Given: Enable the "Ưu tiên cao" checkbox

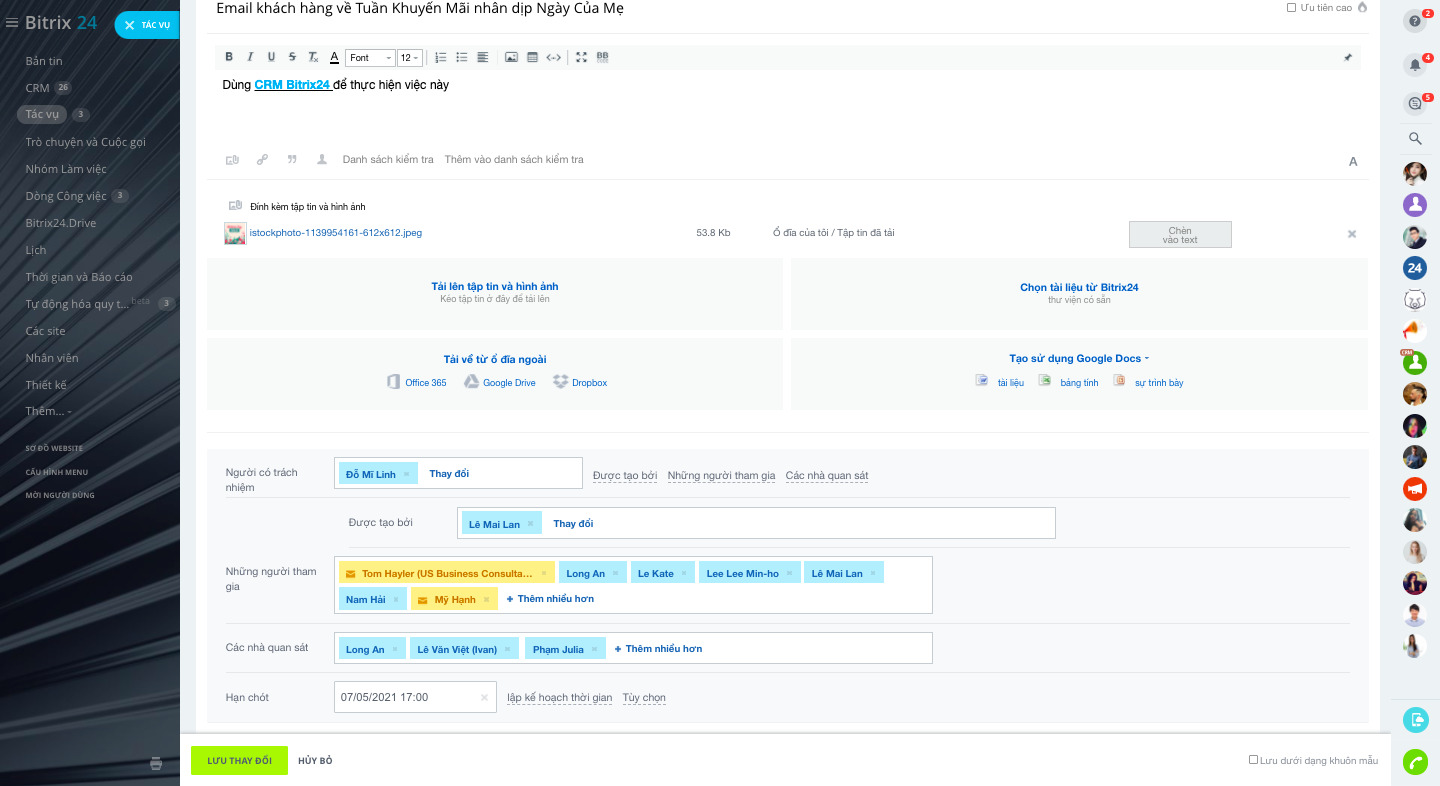Looking at the screenshot, I should point(1292,8).
